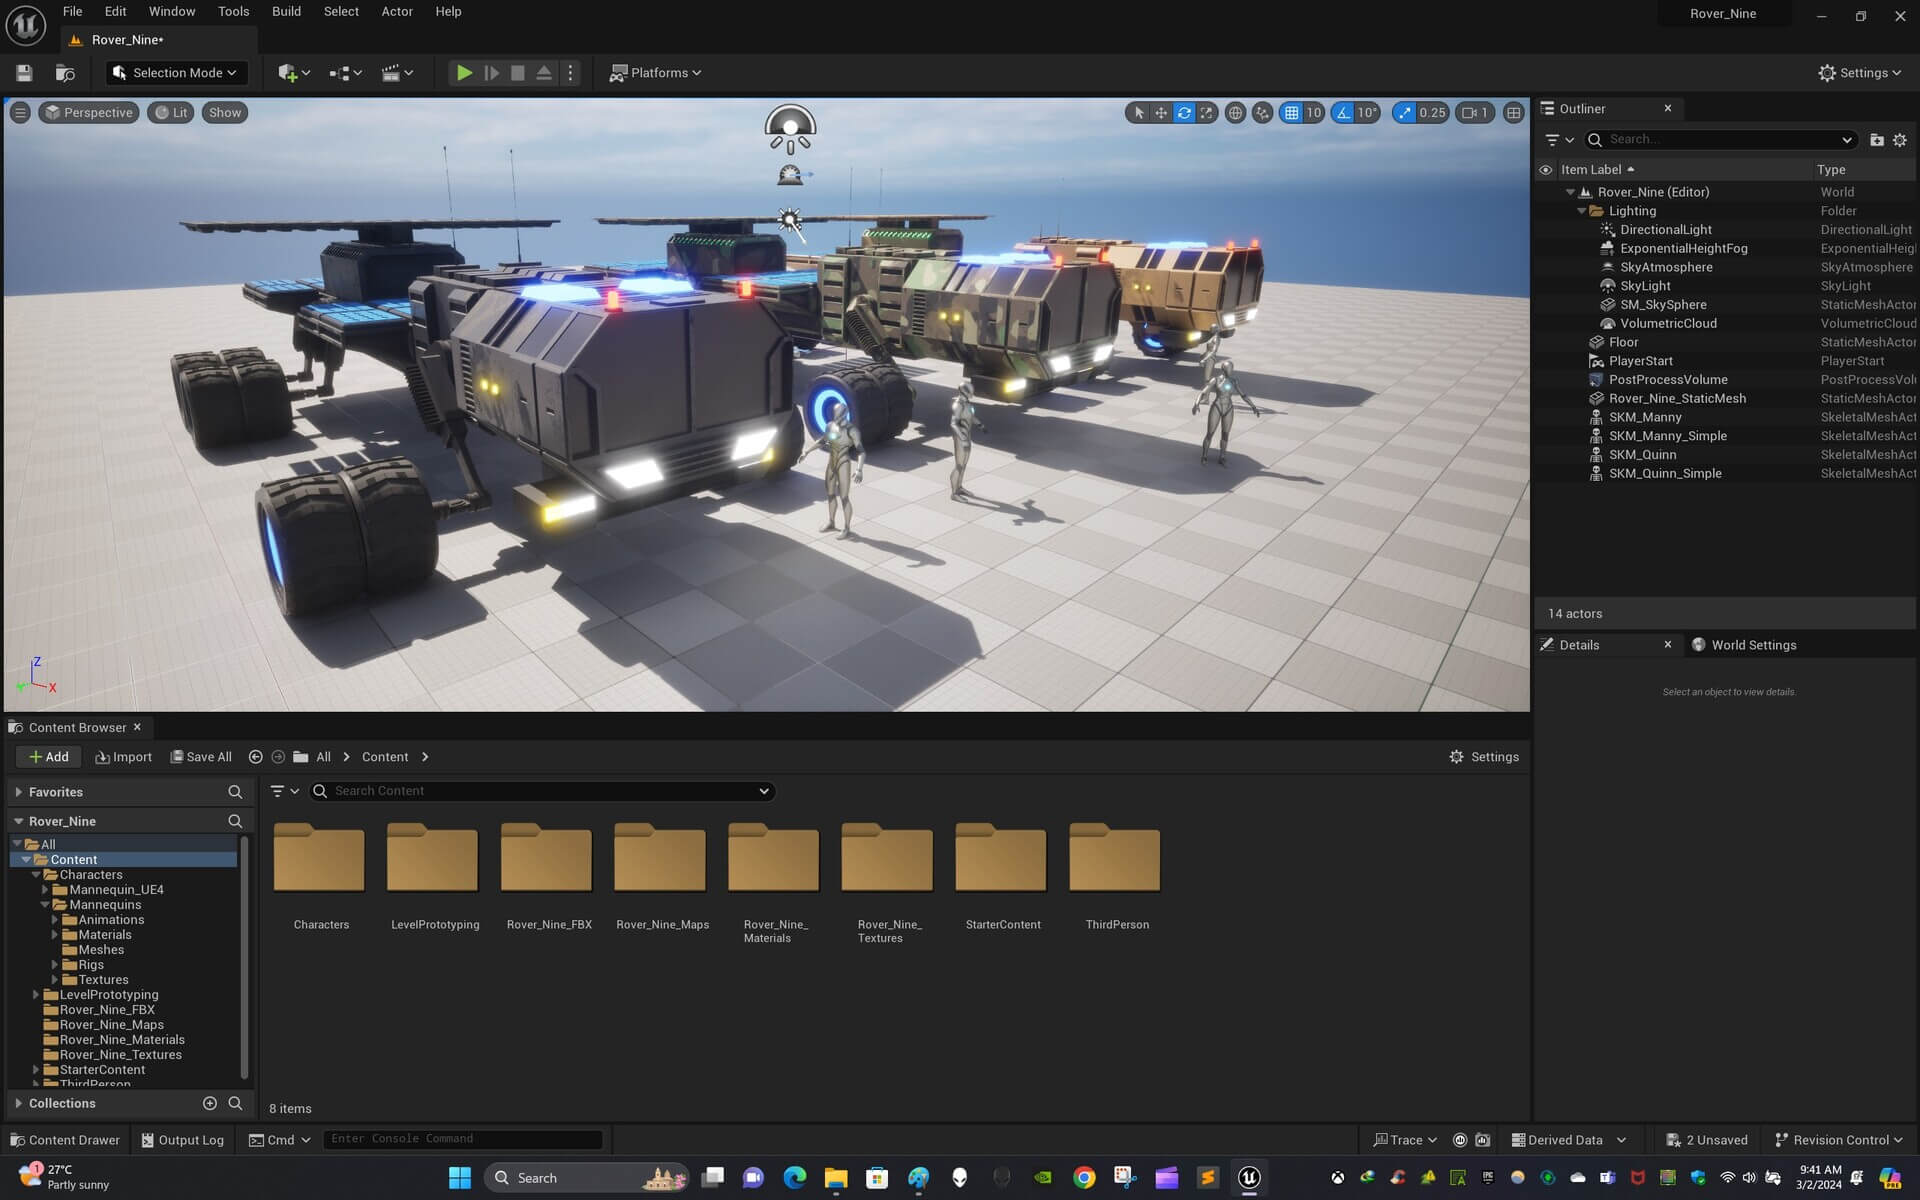The image size is (1920, 1200).
Task: Click the Play in Editor button
Action: [464, 73]
